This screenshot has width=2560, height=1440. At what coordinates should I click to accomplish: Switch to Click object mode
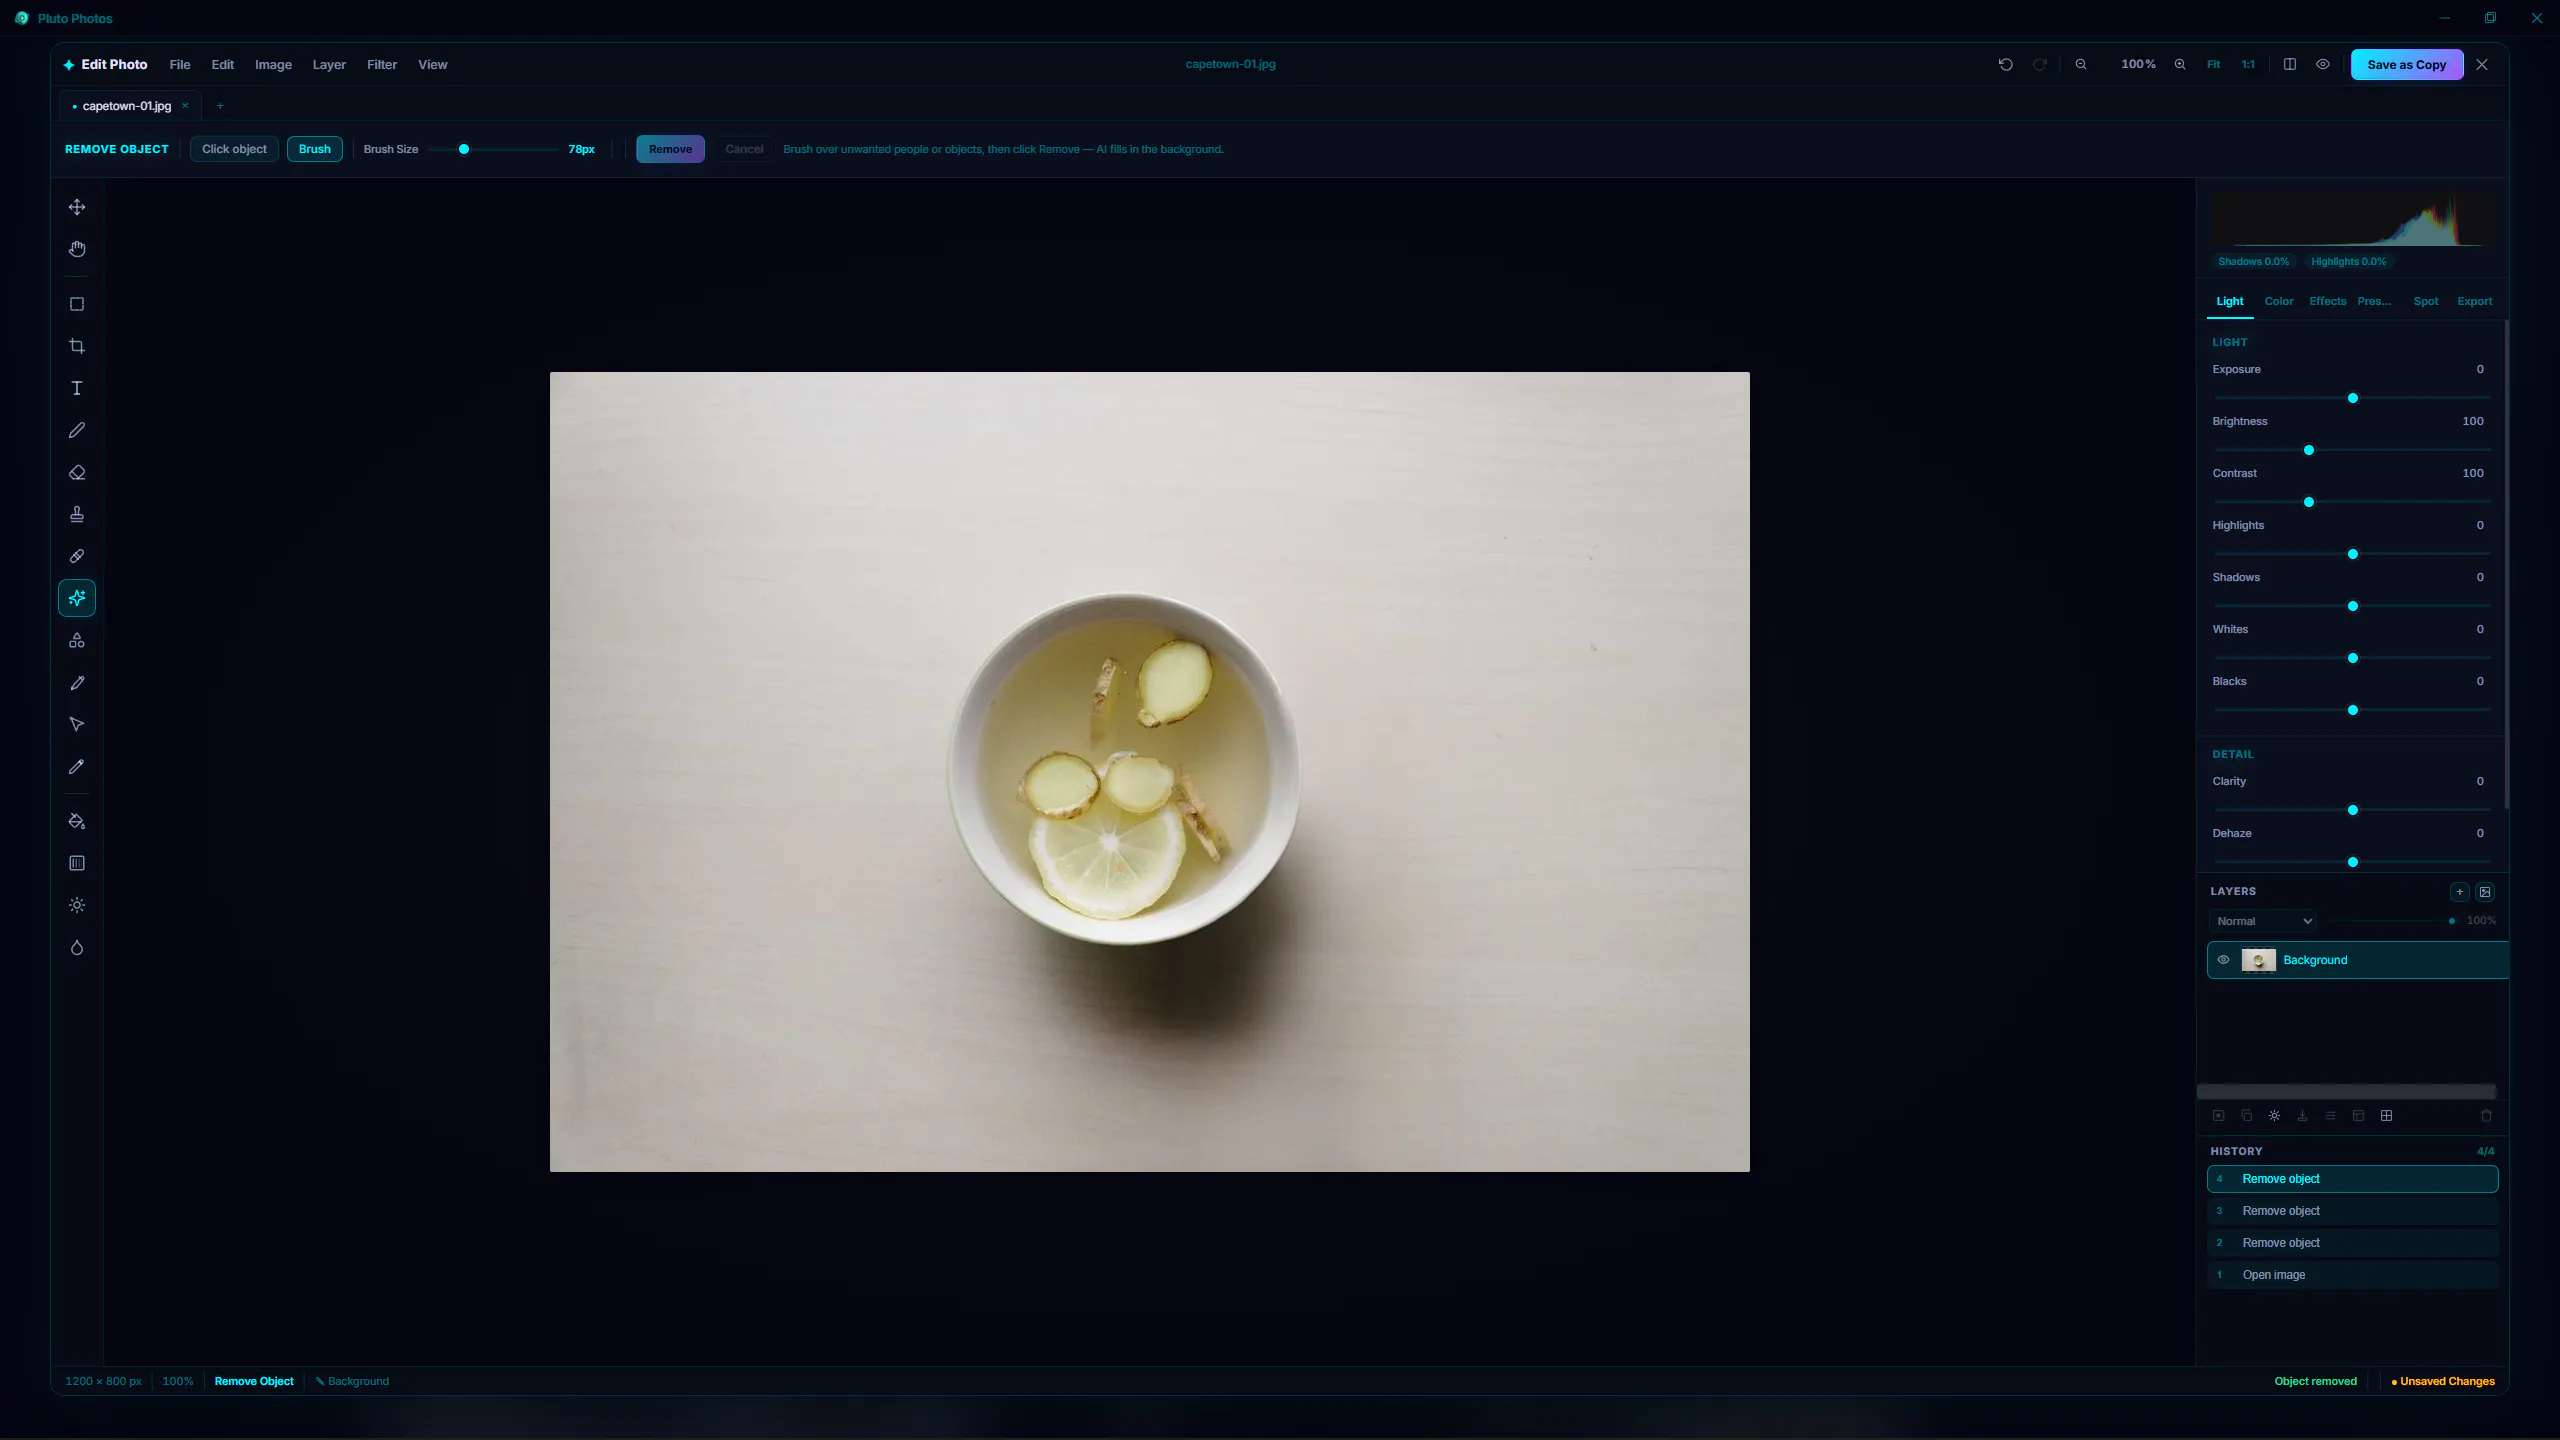[x=234, y=149]
